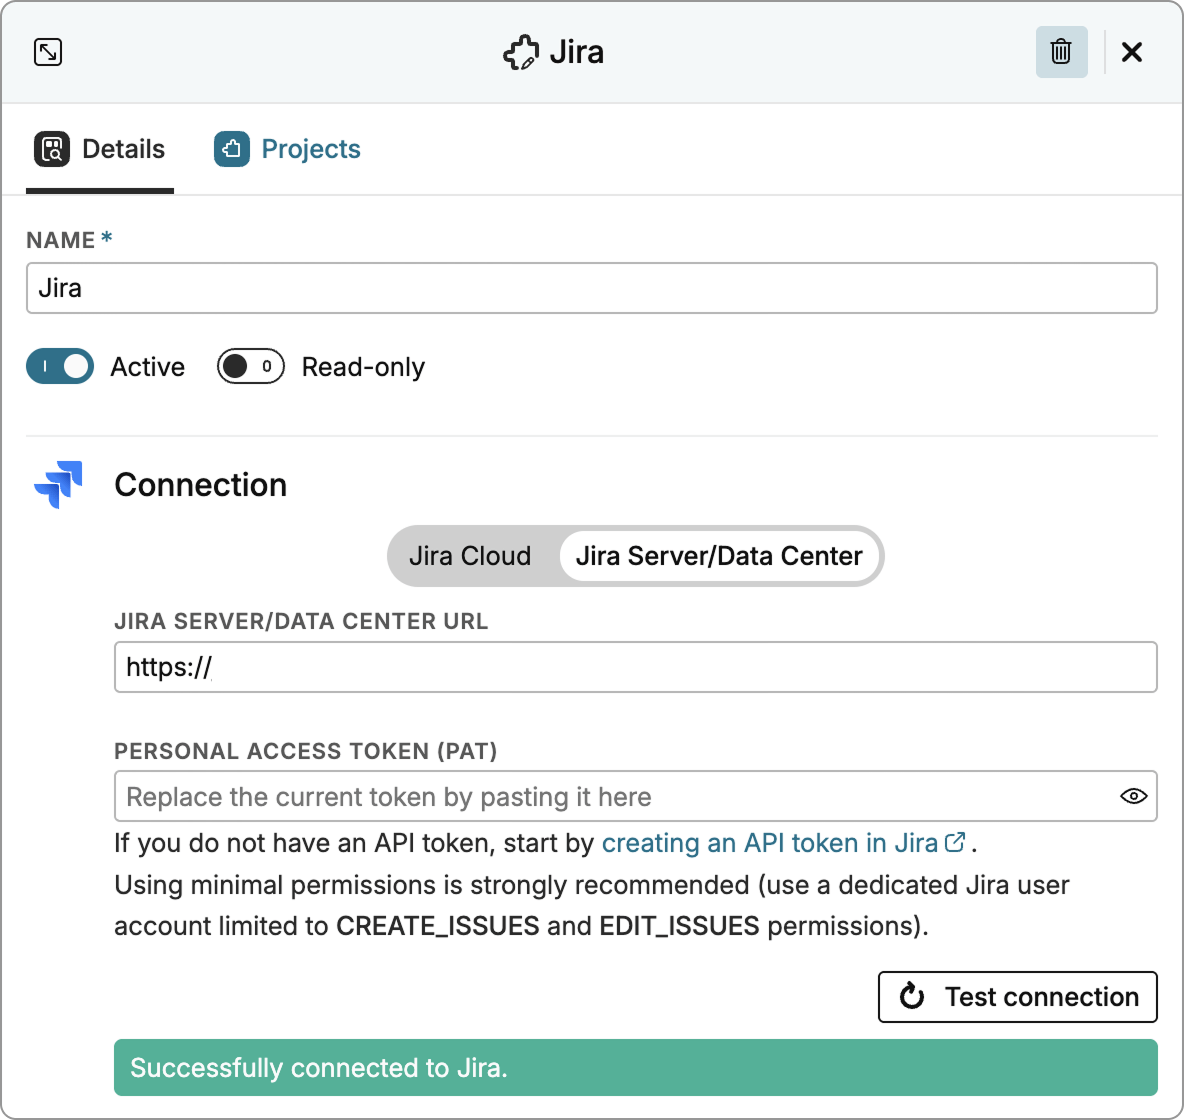Switch off the Active toggle
This screenshot has height=1120, width=1184.
(x=60, y=367)
